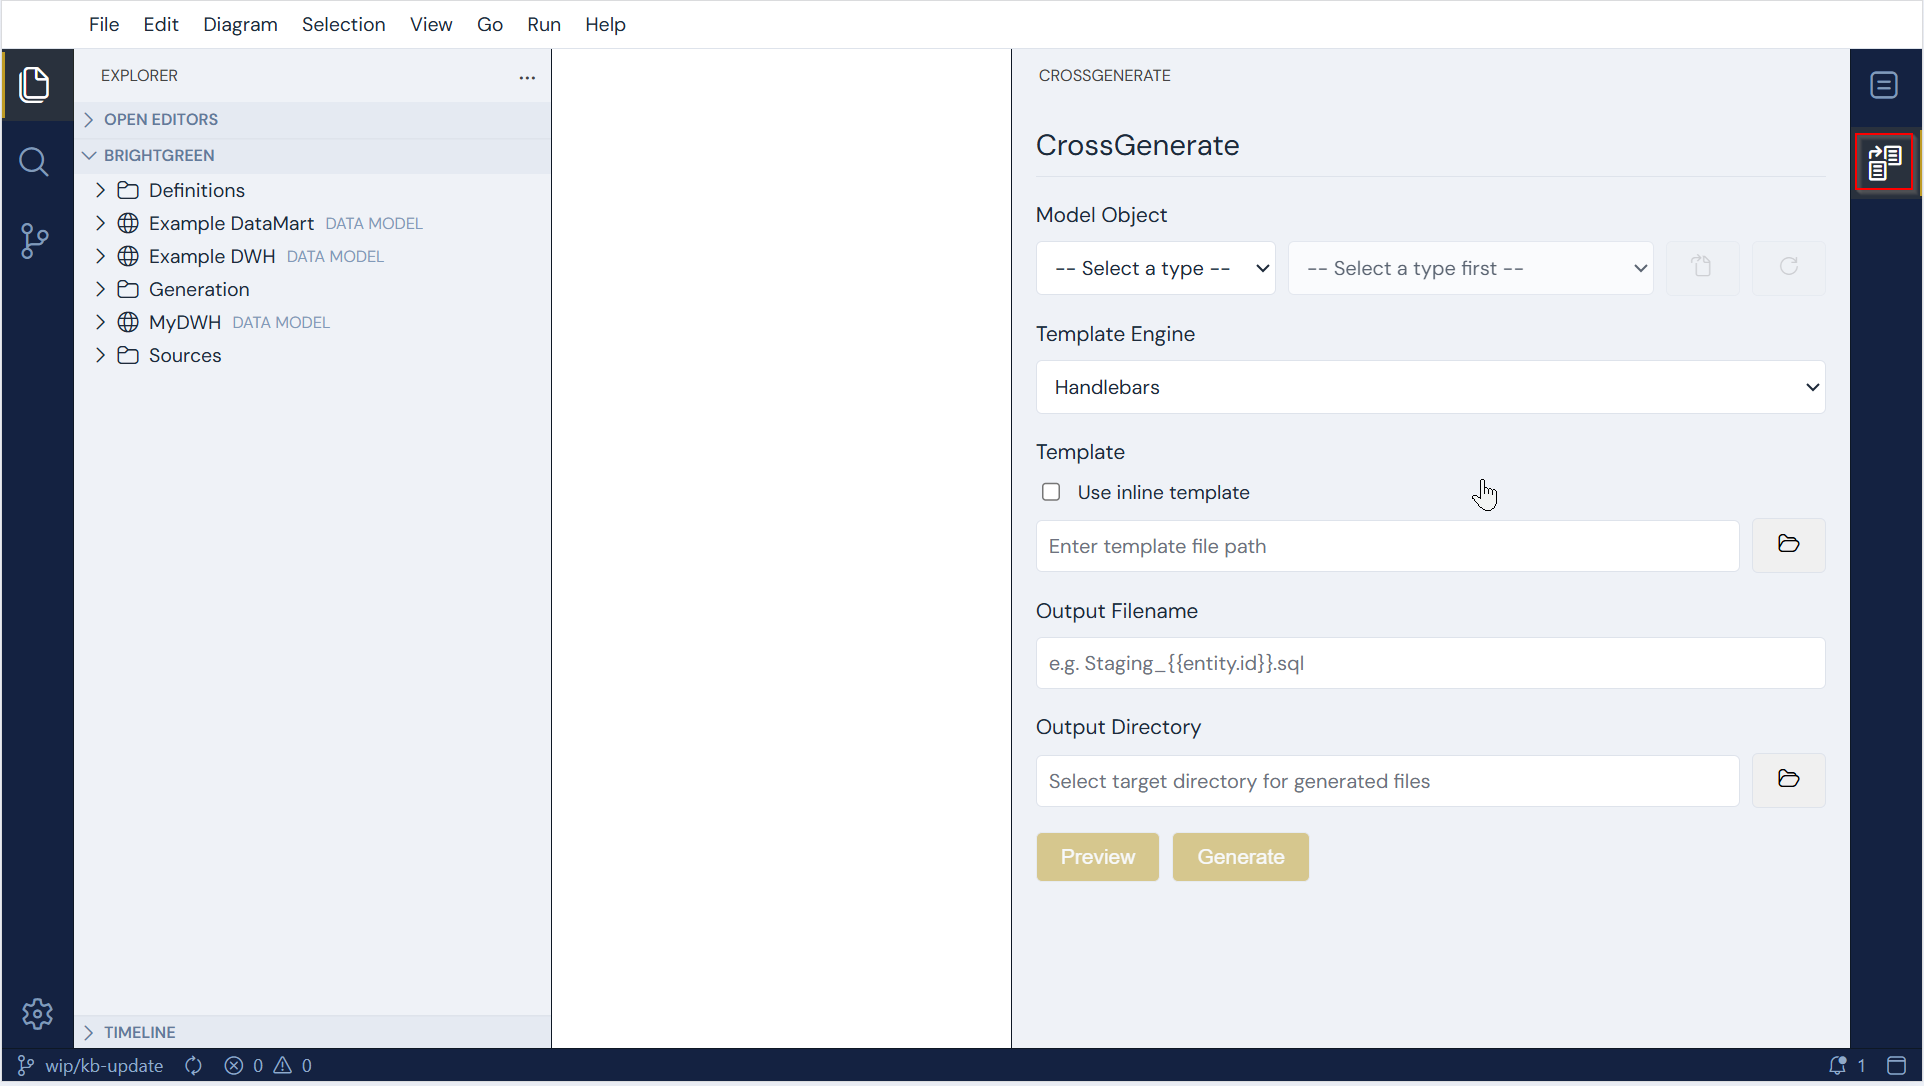Open the Explorer view in activity bar
The image size is (1924, 1086).
[35, 85]
